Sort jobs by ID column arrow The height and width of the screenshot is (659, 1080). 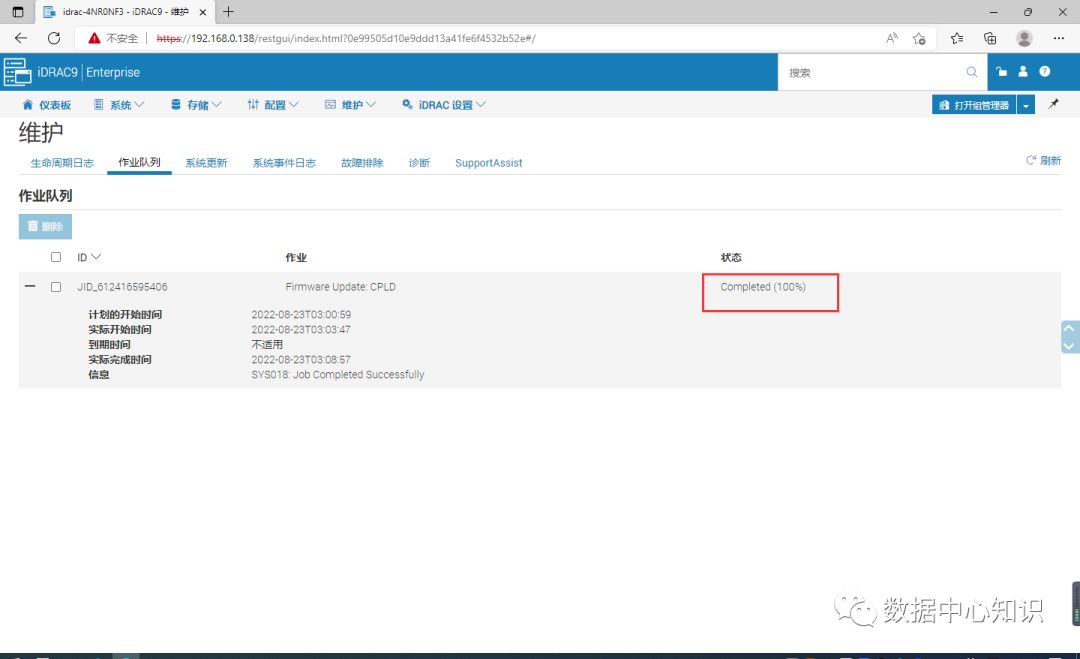[96, 257]
